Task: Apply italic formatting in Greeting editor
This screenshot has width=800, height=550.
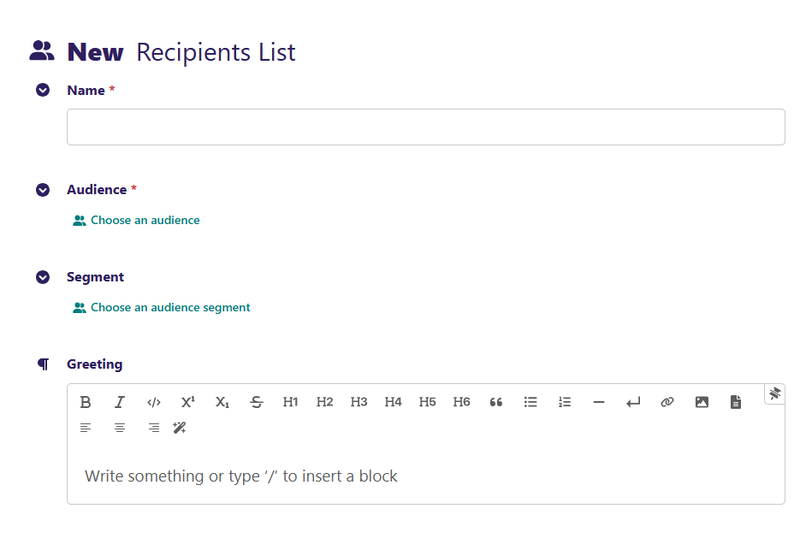Action: [x=120, y=402]
